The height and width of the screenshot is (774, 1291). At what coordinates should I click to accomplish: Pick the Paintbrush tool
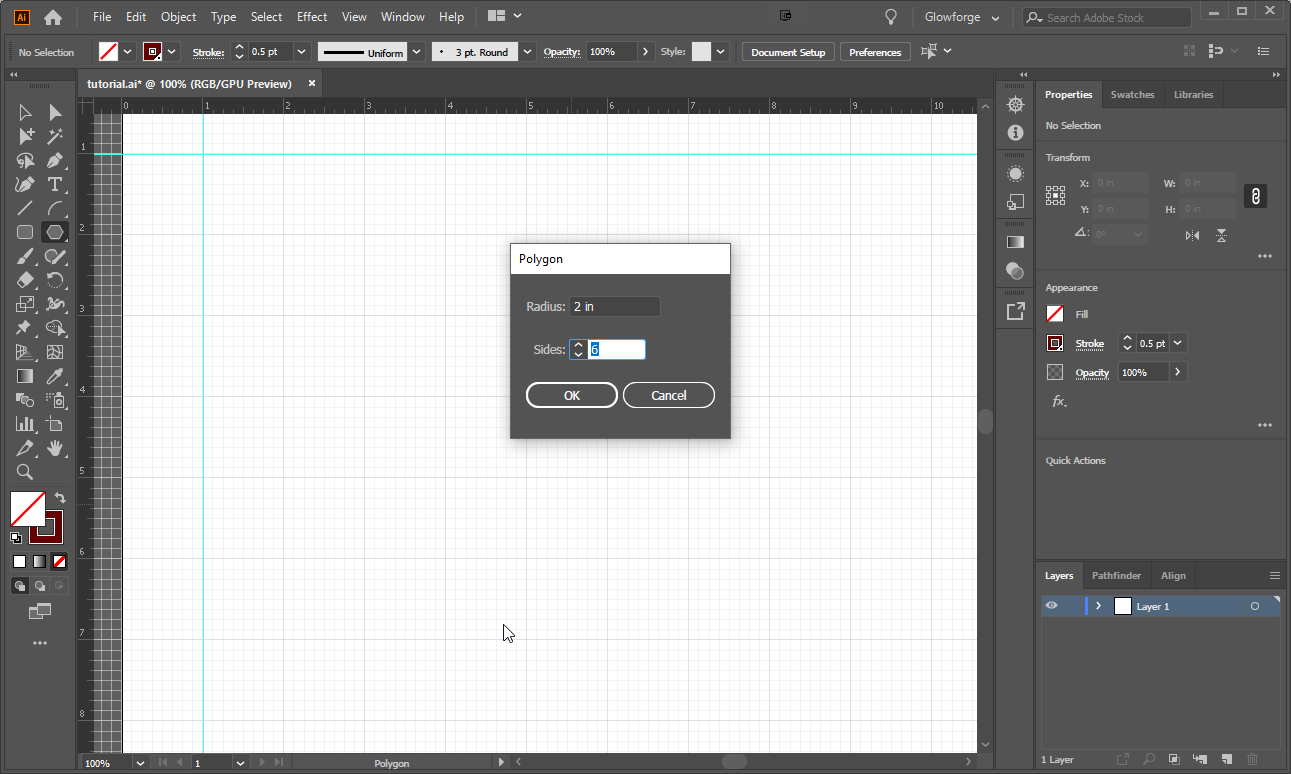(25, 256)
